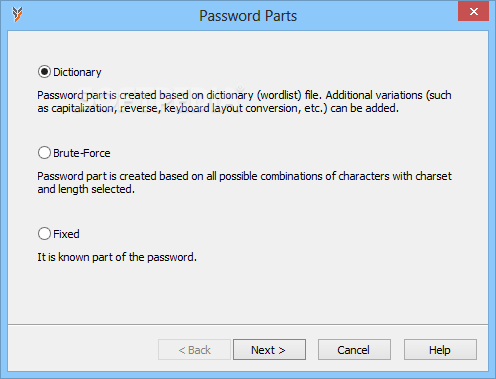This screenshot has width=496, height=379.
Task: Click the Dictionary wordlist description paragraph
Action: tap(244, 102)
